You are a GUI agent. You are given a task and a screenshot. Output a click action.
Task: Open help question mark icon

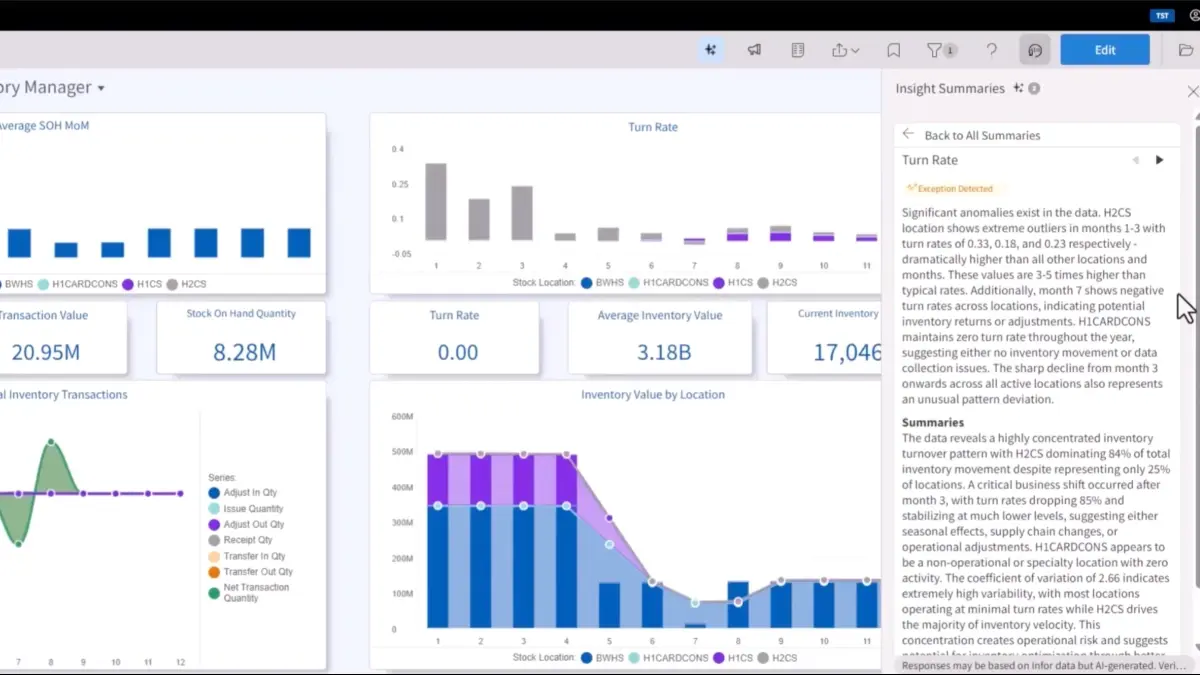point(991,50)
